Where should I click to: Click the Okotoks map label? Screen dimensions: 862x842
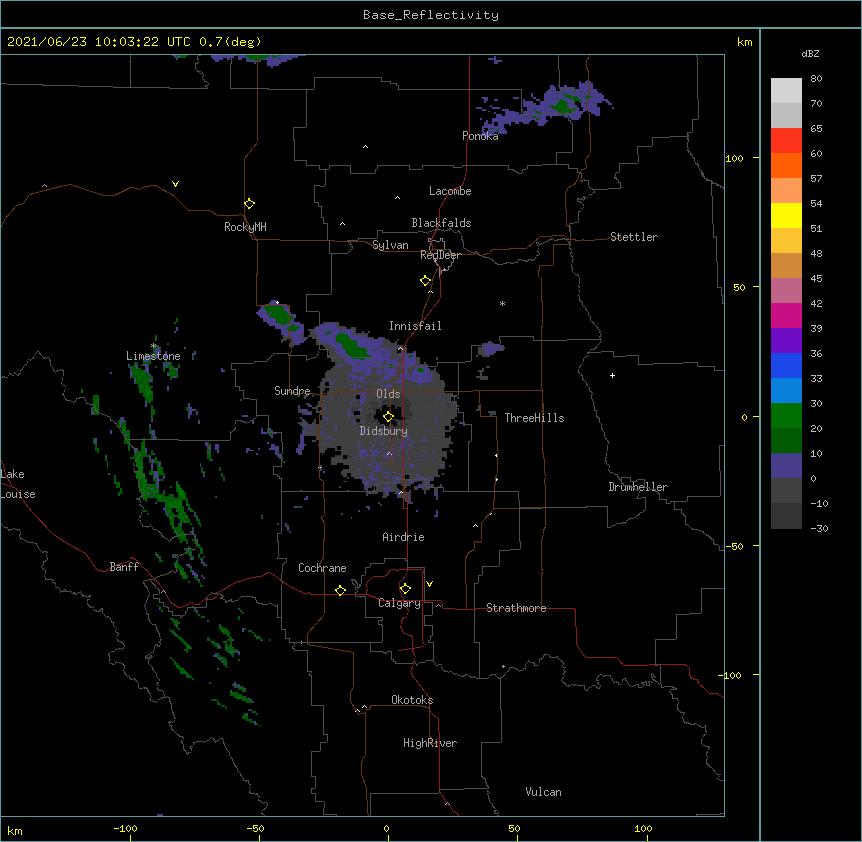(412, 700)
